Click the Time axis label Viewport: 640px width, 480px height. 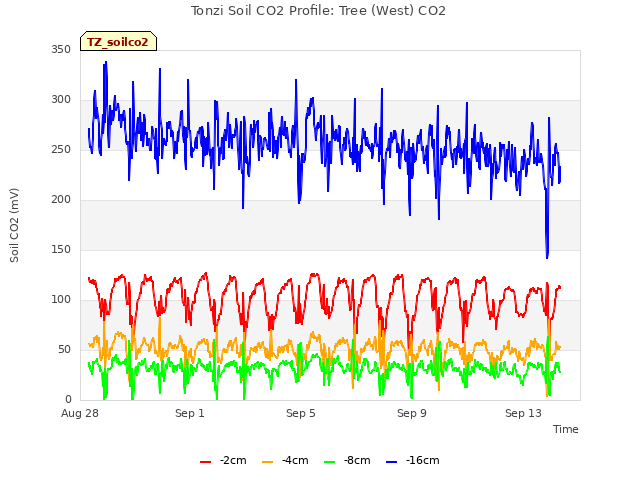[565, 429]
